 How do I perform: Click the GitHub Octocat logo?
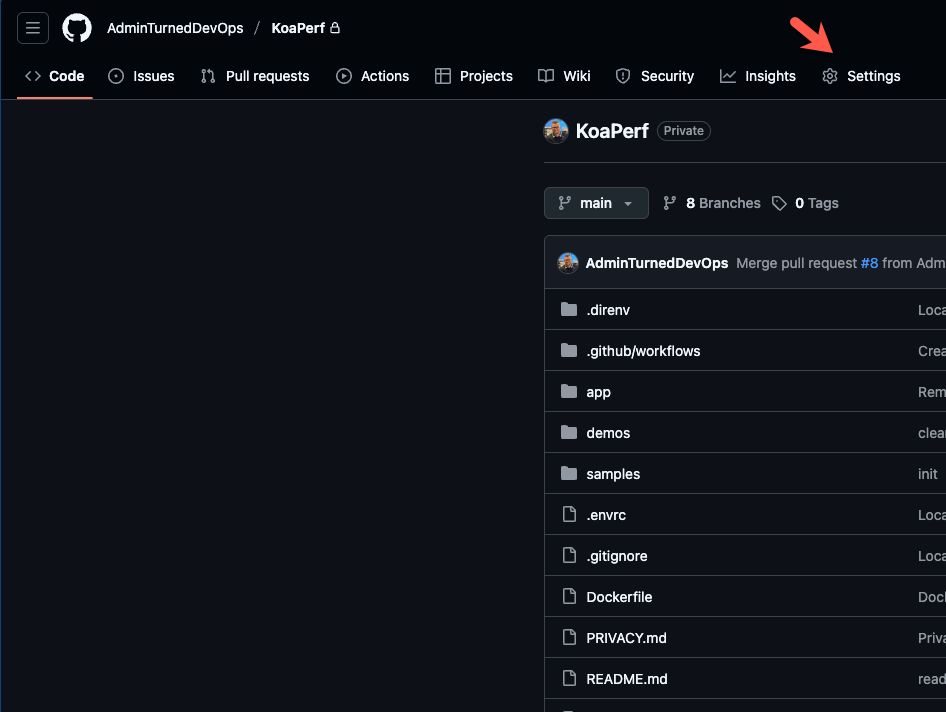(x=77, y=28)
